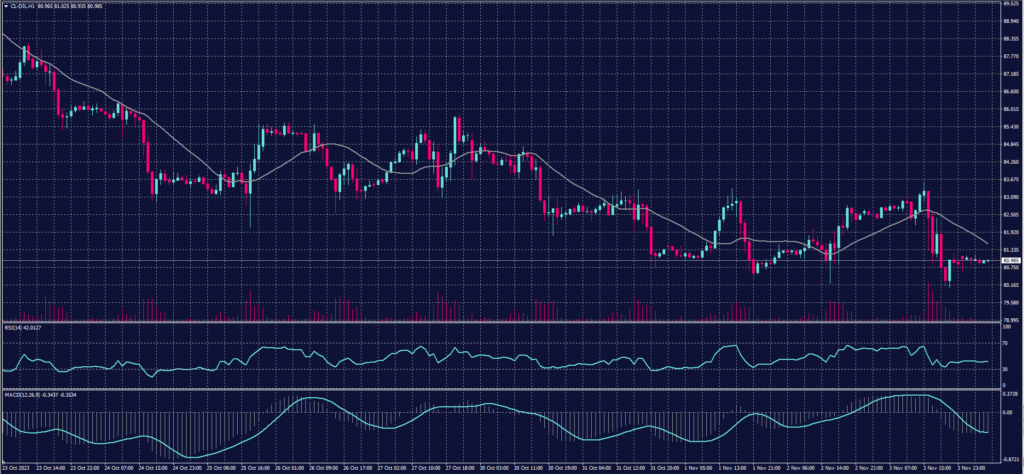Click the 3 Nov 23:00 time label
This screenshot has height=474, width=1024.
click(x=971, y=467)
